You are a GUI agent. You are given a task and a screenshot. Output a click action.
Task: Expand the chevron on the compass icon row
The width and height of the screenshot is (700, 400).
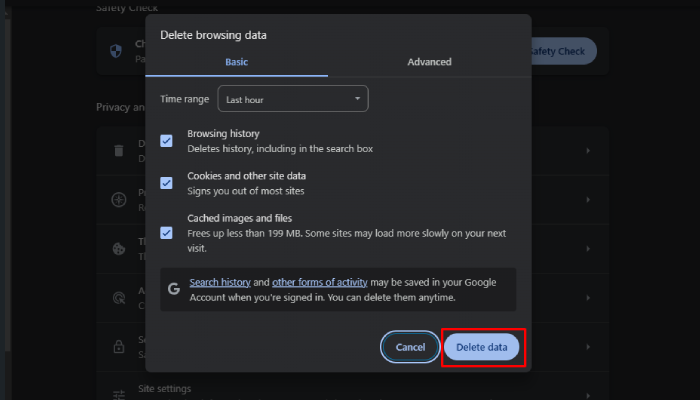tap(588, 200)
